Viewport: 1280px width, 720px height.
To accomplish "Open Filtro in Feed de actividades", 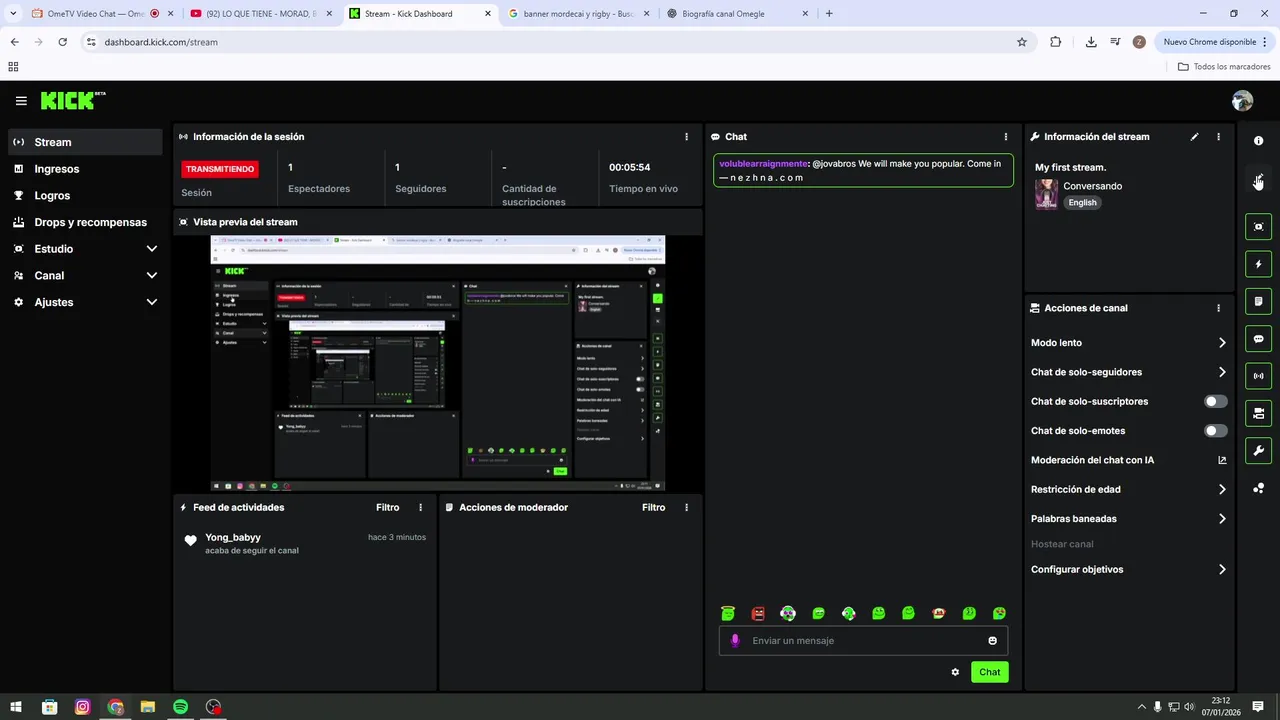I will pos(387,508).
